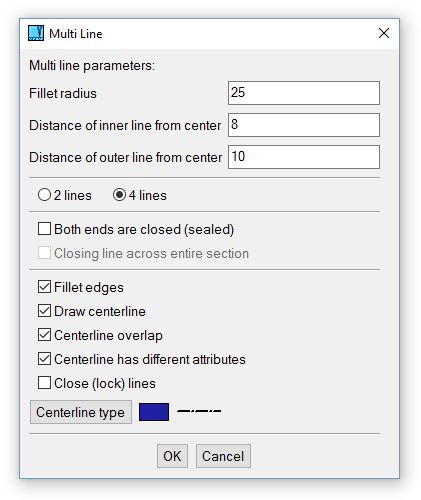Uncheck Centerline has different attributes
The height and width of the screenshot is (500, 421).
click(x=44, y=359)
